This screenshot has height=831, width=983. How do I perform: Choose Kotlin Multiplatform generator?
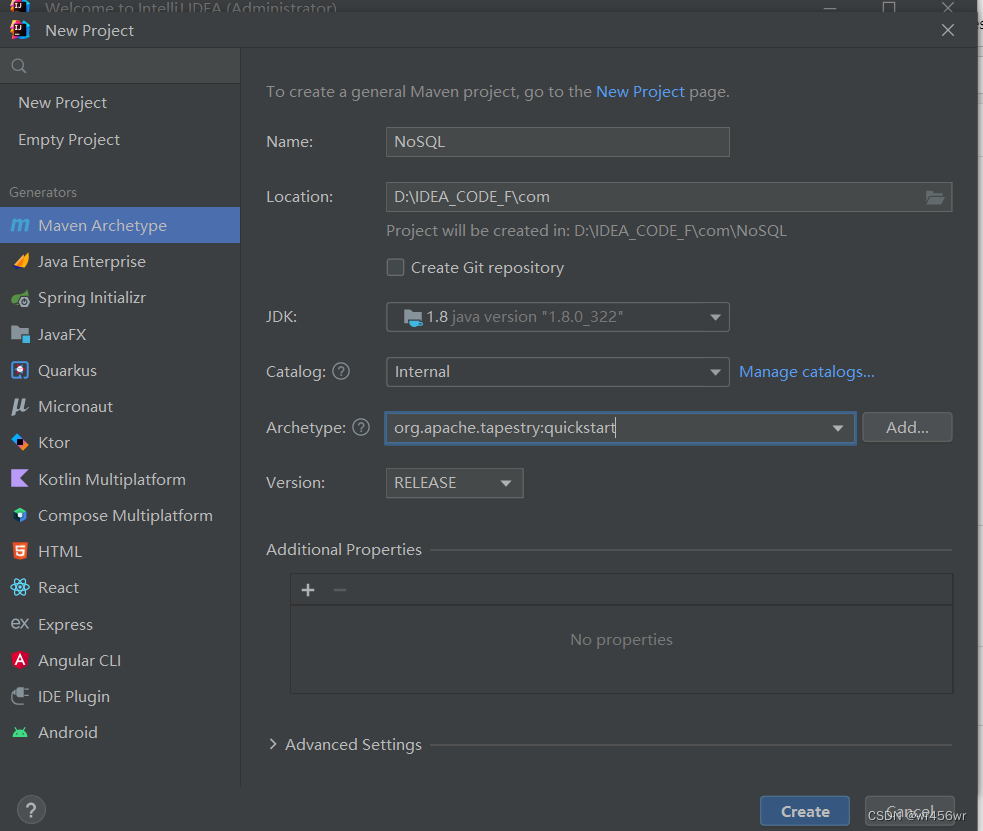point(120,479)
